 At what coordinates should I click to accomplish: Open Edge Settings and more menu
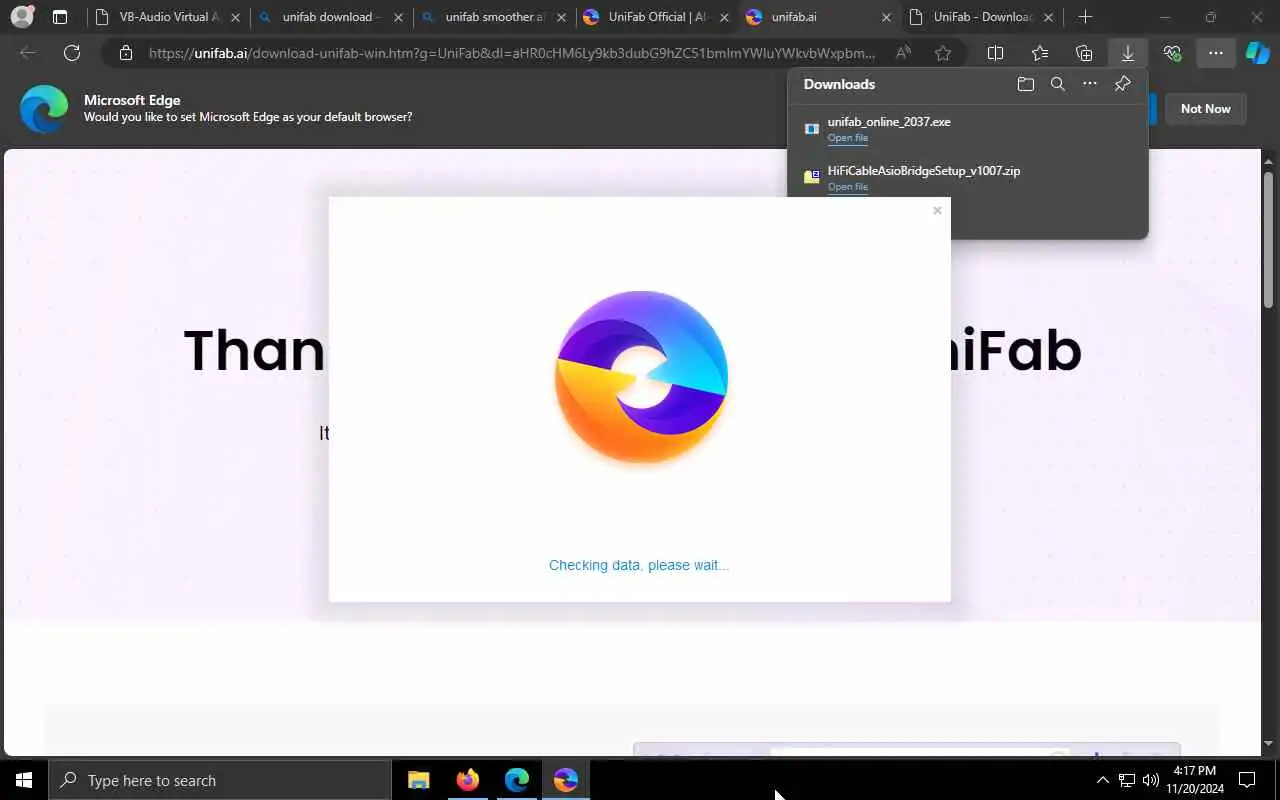tap(1215, 54)
